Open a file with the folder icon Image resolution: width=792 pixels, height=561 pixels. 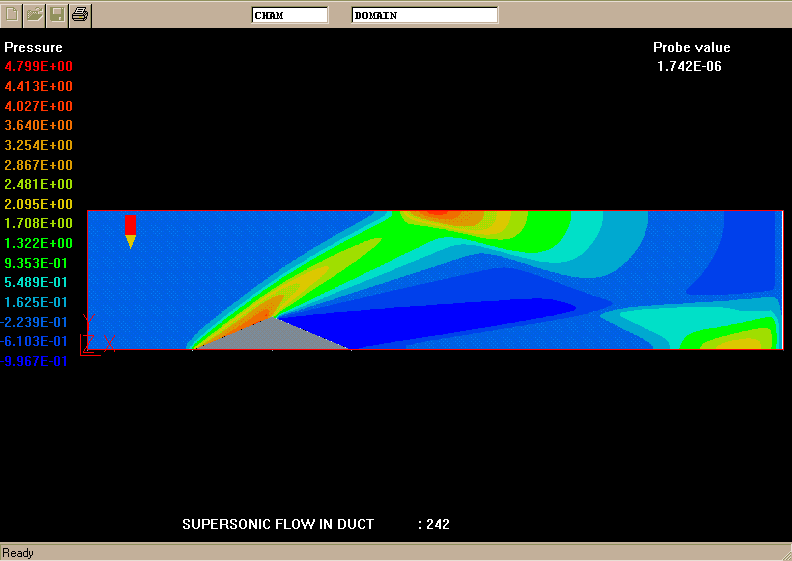pyautogui.click(x=35, y=14)
